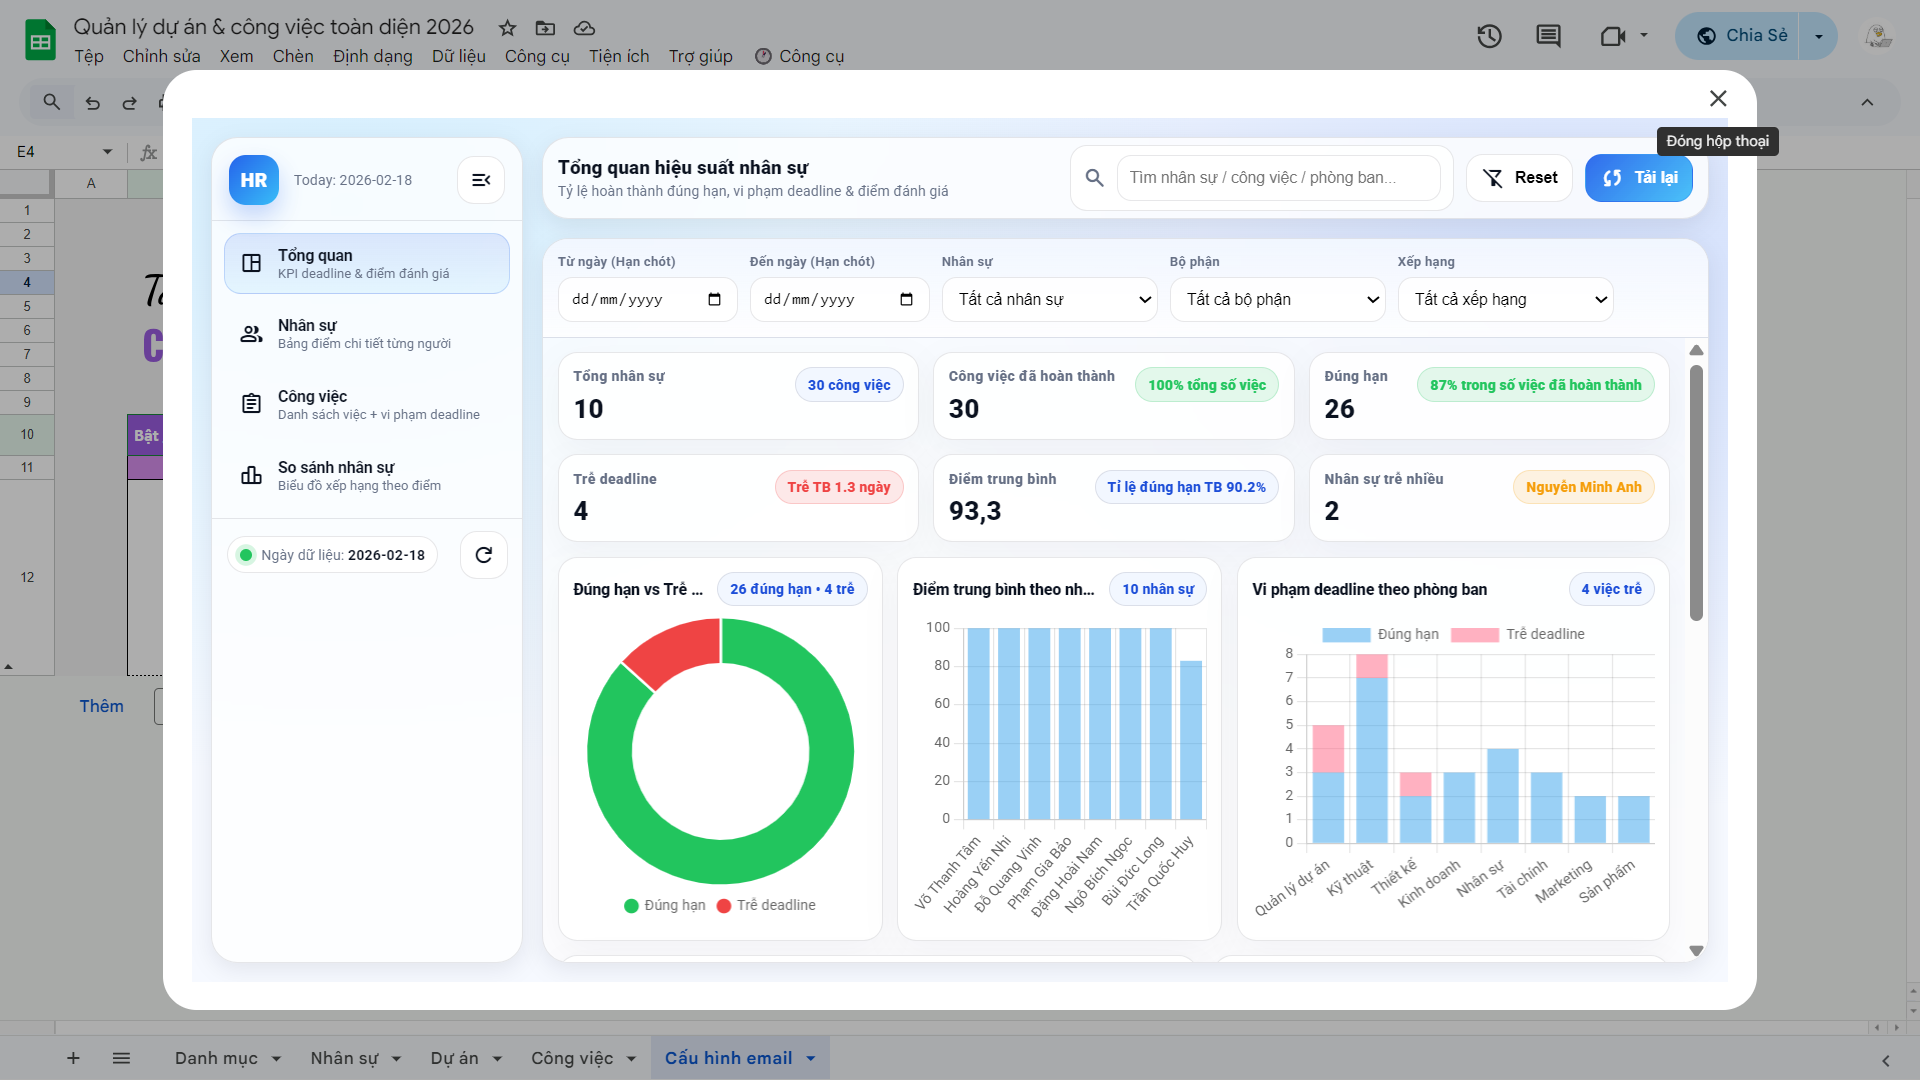Click the move to folder icon
This screenshot has height=1080, width=1920.
point(545,28)
